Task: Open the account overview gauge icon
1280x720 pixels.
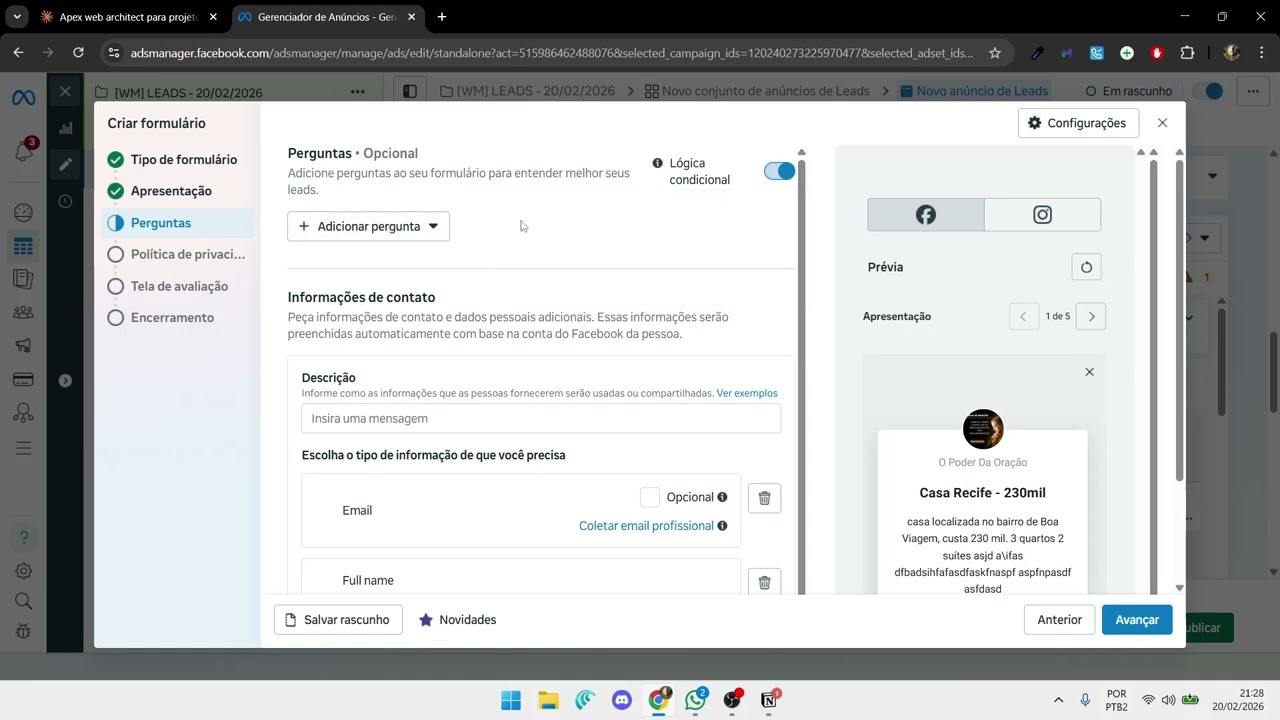Action: pos(23,213)
